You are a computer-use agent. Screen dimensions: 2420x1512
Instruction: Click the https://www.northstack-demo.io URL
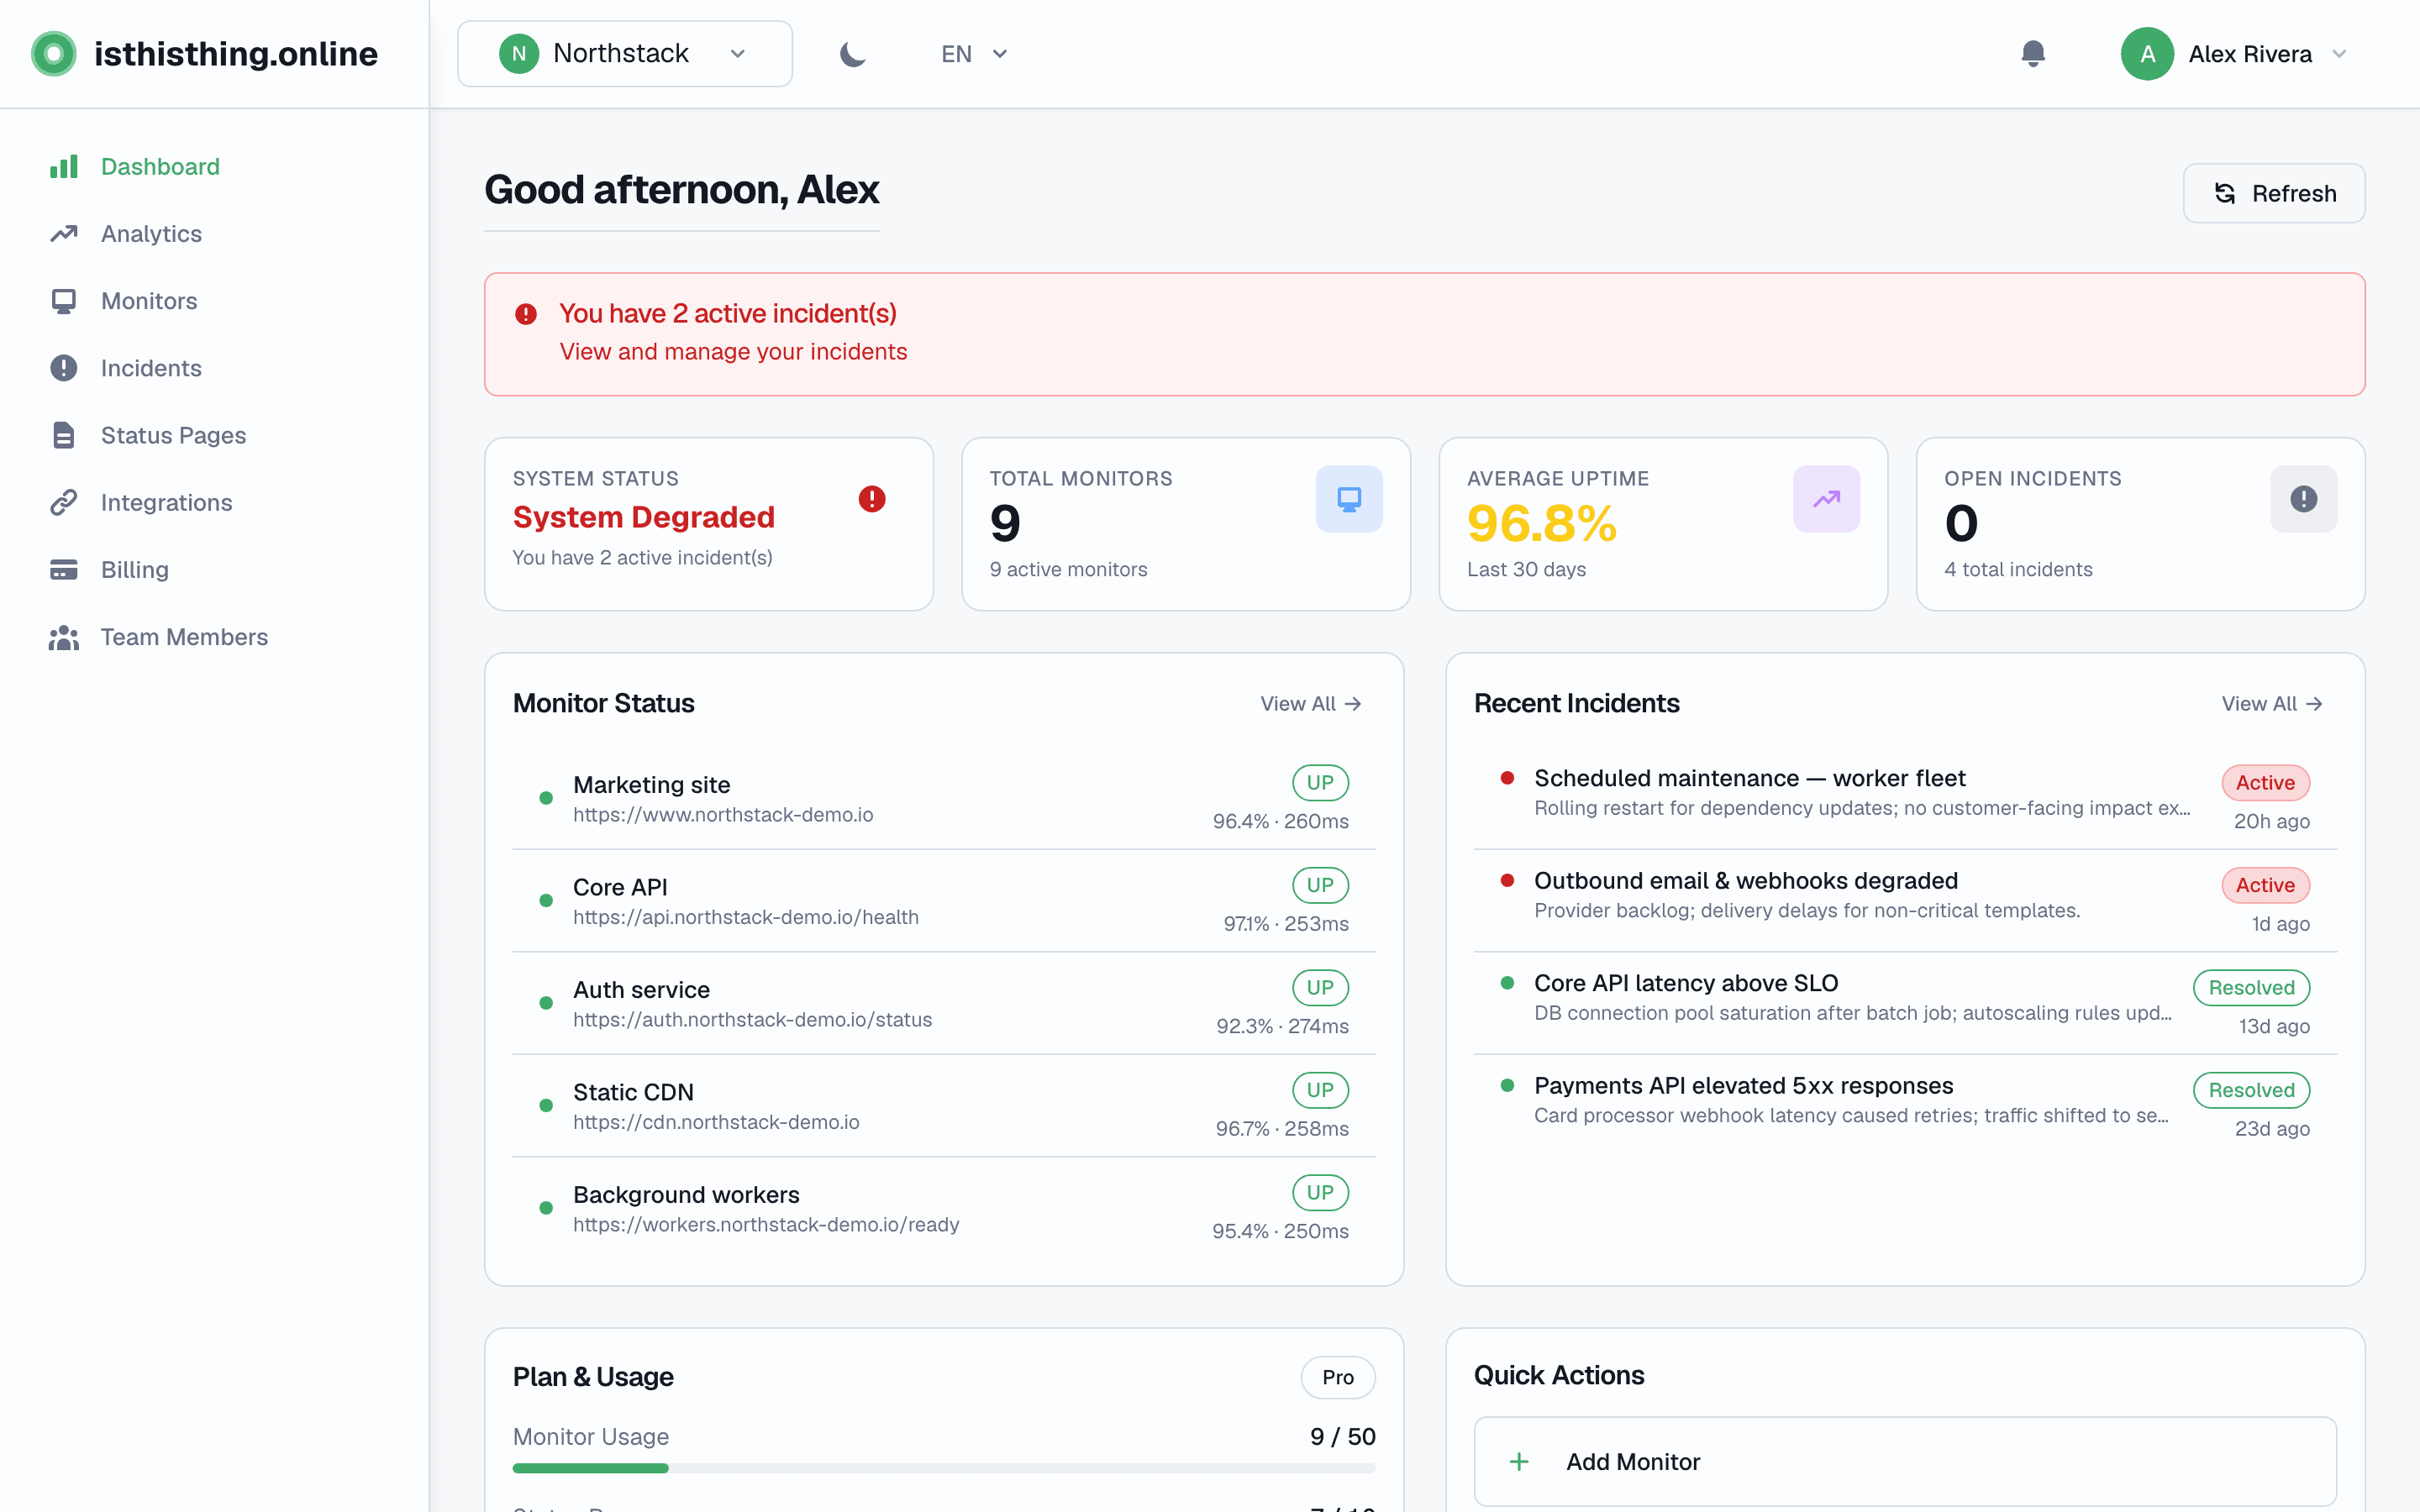(723, 815)
